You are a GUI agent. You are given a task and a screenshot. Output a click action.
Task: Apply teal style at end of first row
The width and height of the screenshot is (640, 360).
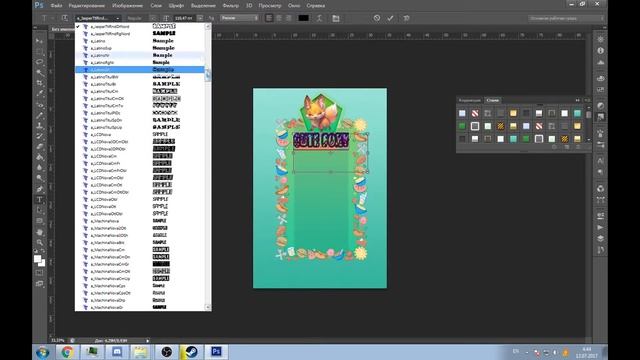577,113
